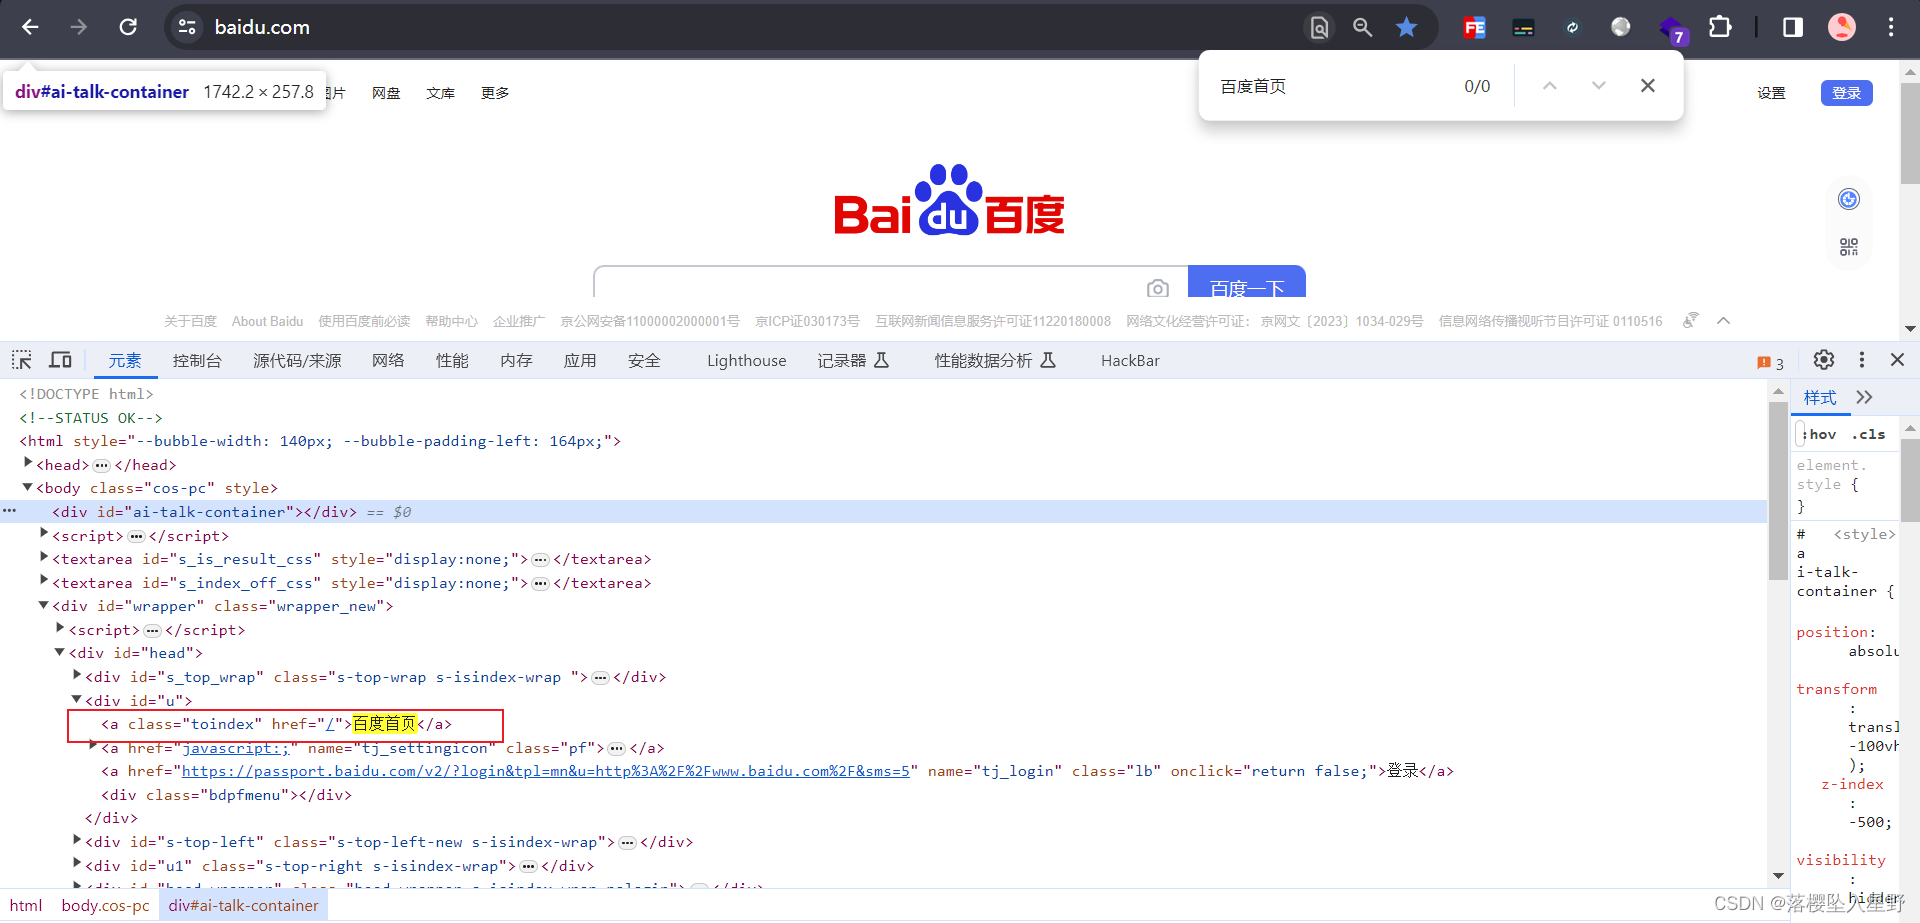Expand the div id="s_top_wrap" node
1920x923 pixels.
point(77,676)
